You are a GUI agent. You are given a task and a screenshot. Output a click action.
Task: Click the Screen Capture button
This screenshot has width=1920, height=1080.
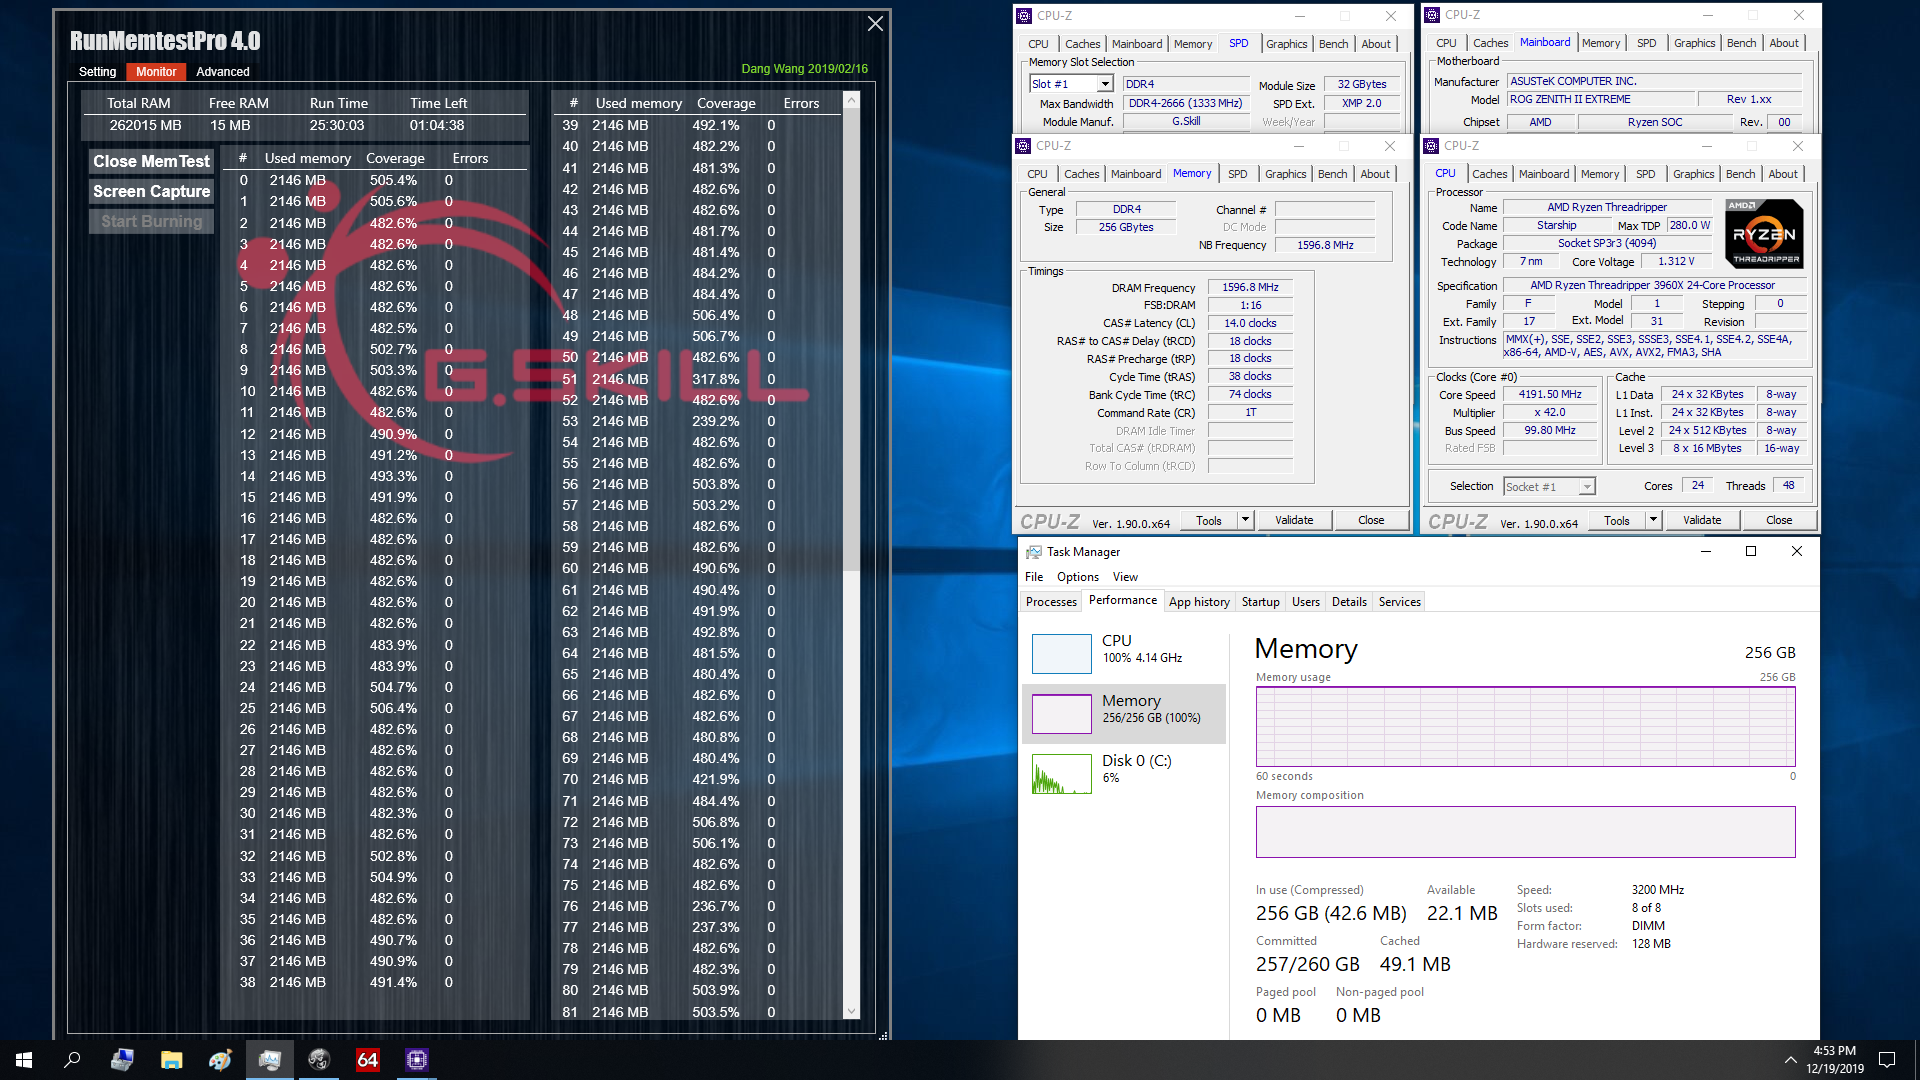point(152,191)
